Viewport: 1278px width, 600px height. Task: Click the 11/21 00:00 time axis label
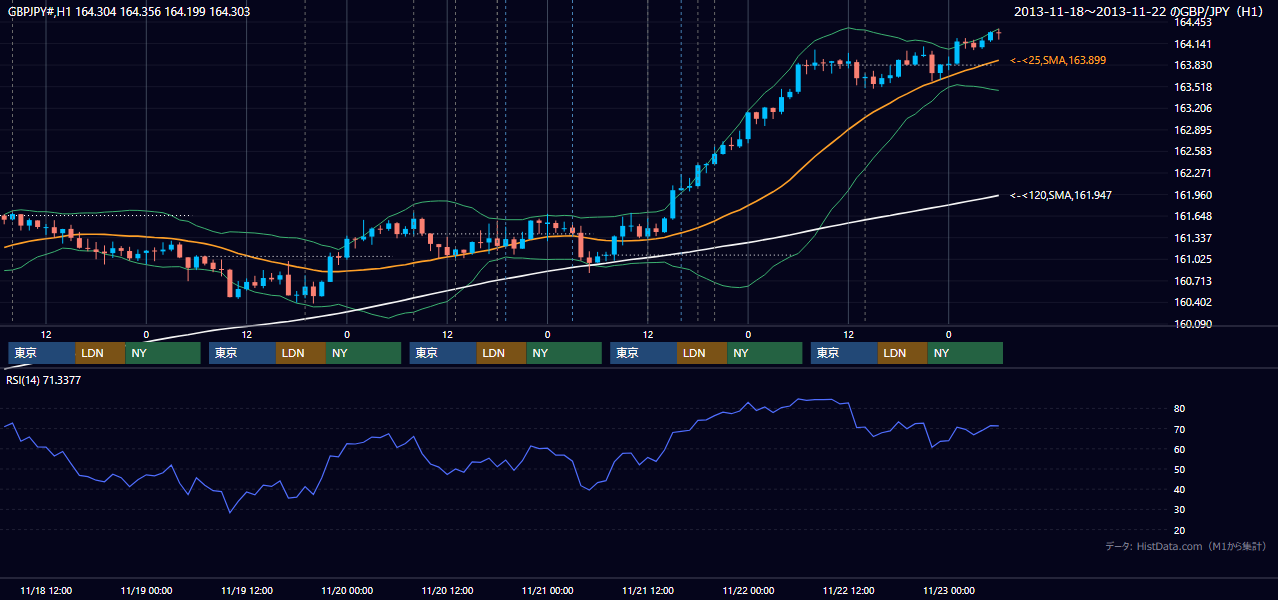547,590
